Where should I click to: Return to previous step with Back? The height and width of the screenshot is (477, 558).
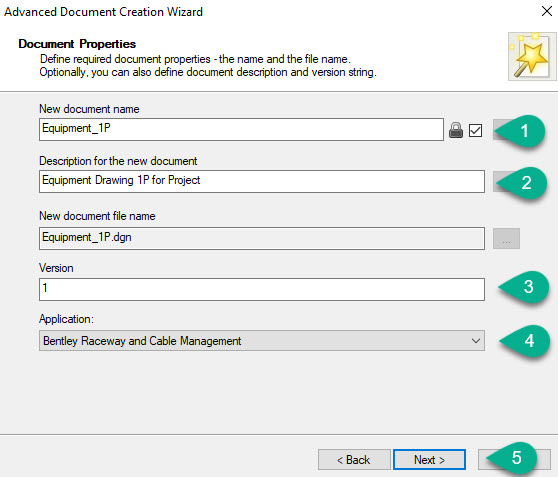tap(354, 460)
